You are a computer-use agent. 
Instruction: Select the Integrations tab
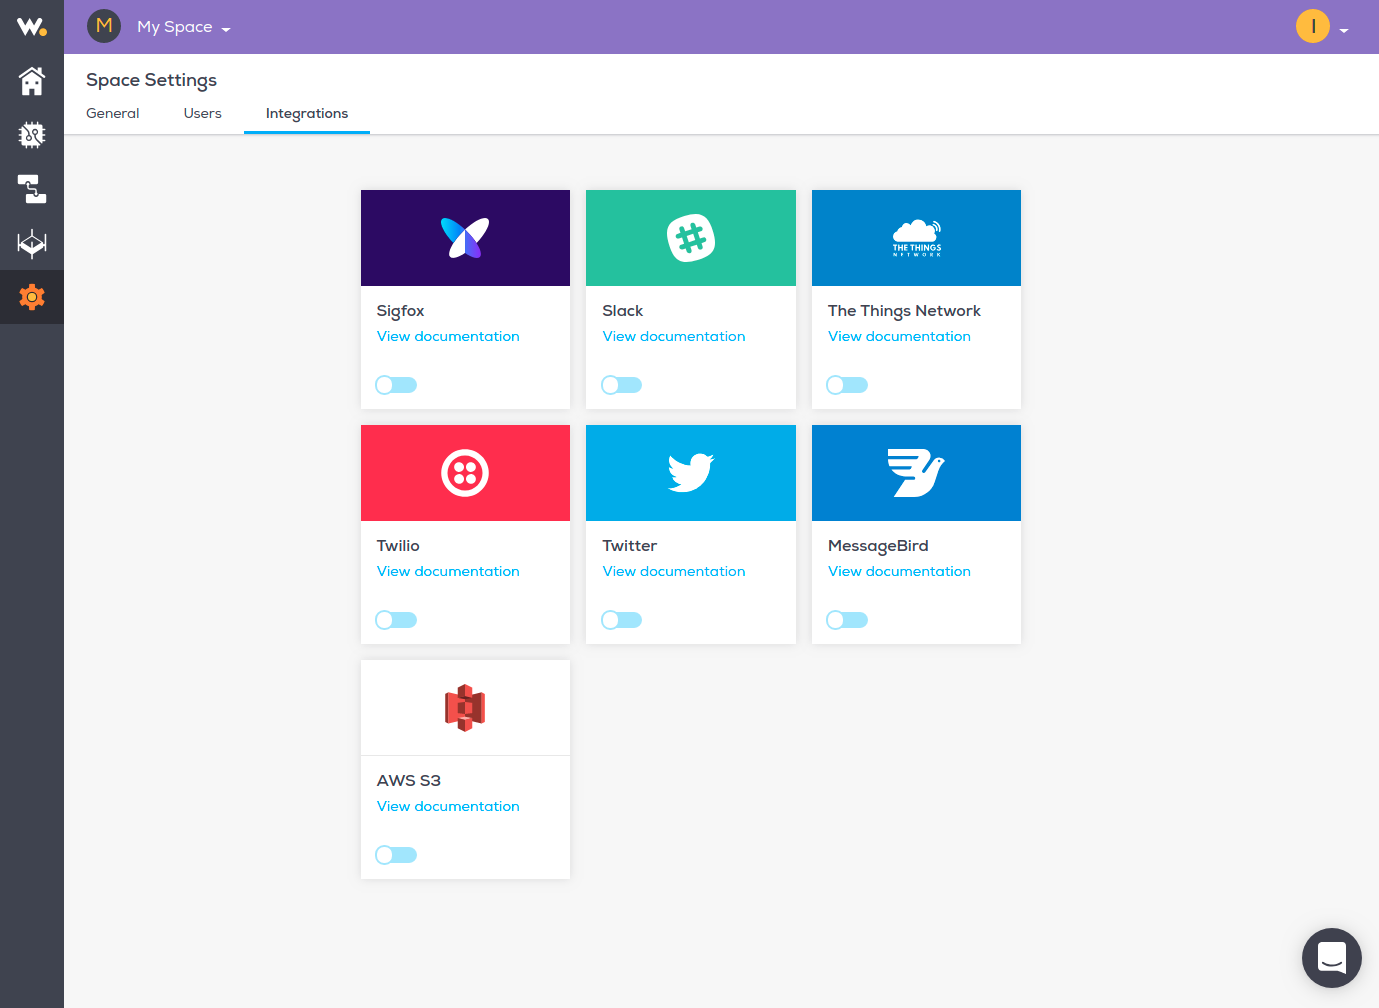click(x=307, y=113)
